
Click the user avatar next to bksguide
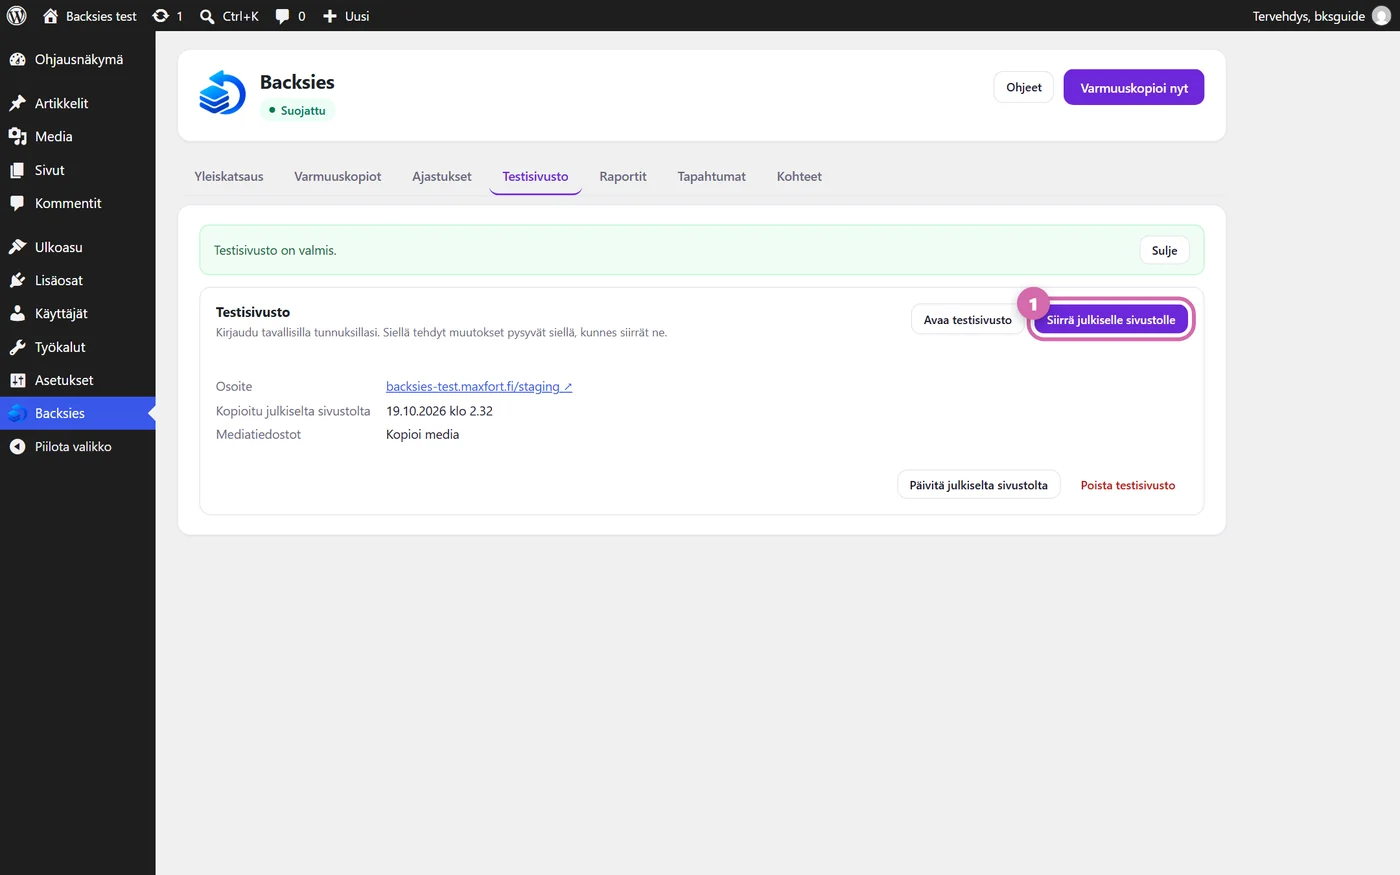click(1381, 16)
